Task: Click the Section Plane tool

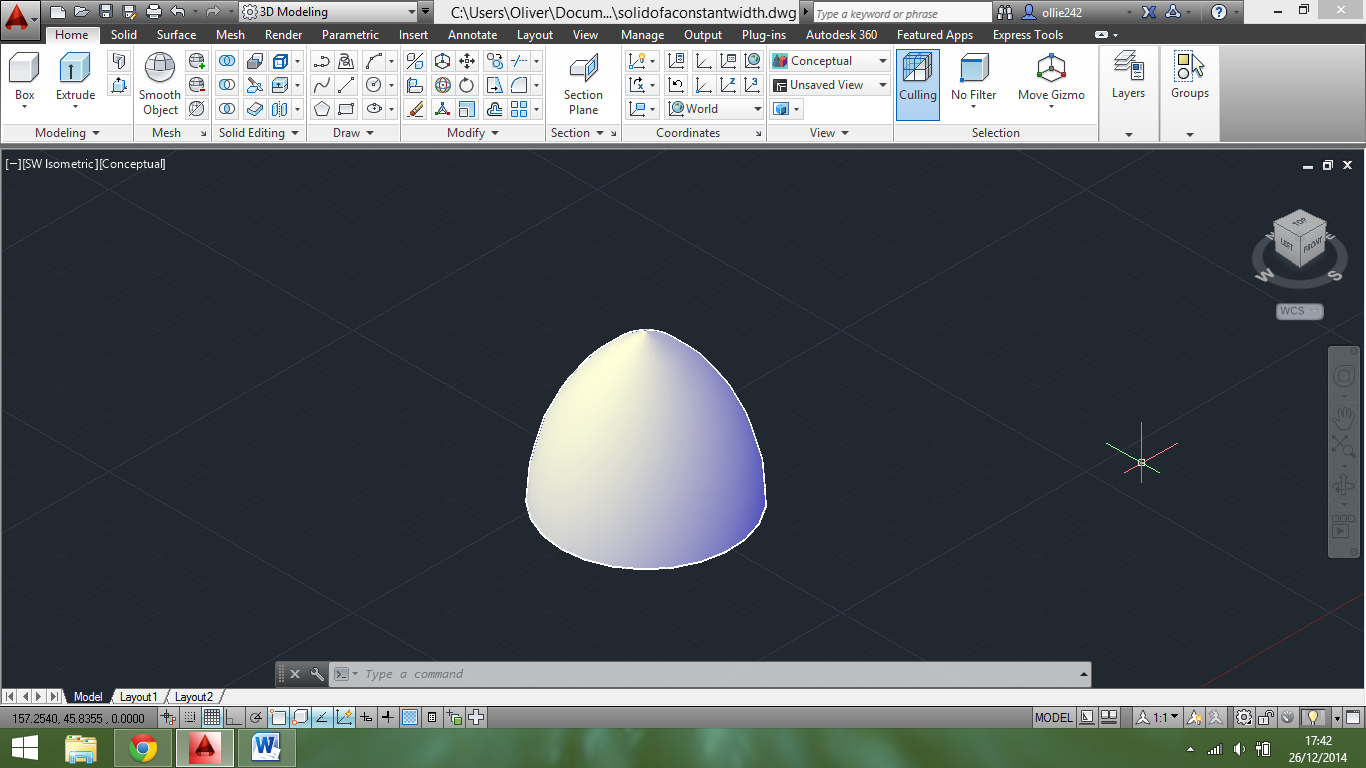Action: 583,85
